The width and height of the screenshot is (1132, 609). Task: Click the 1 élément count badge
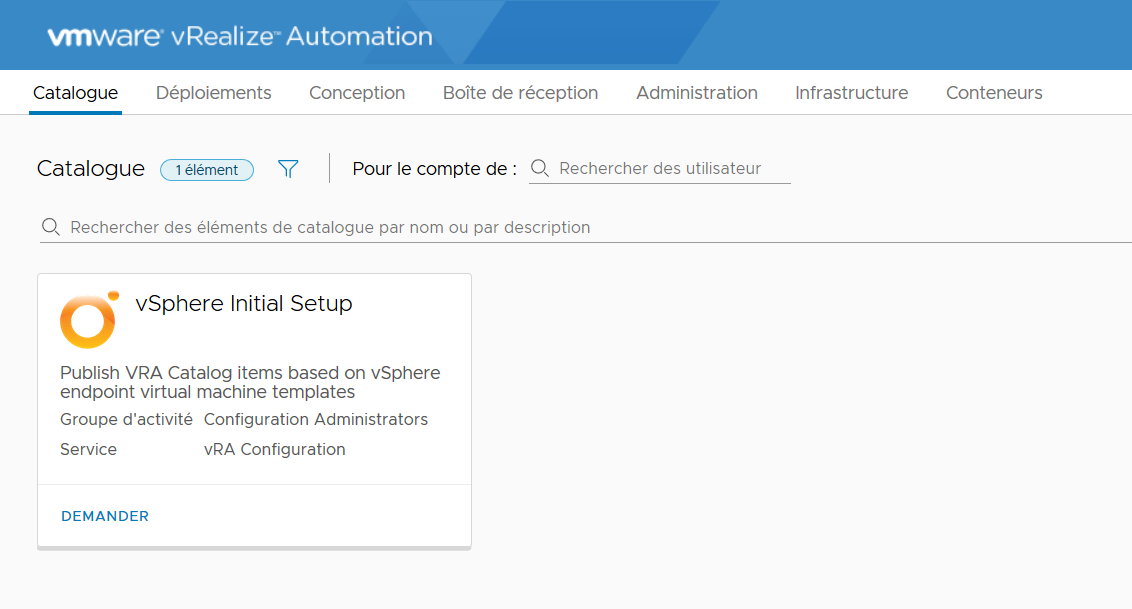pos(206,170)
